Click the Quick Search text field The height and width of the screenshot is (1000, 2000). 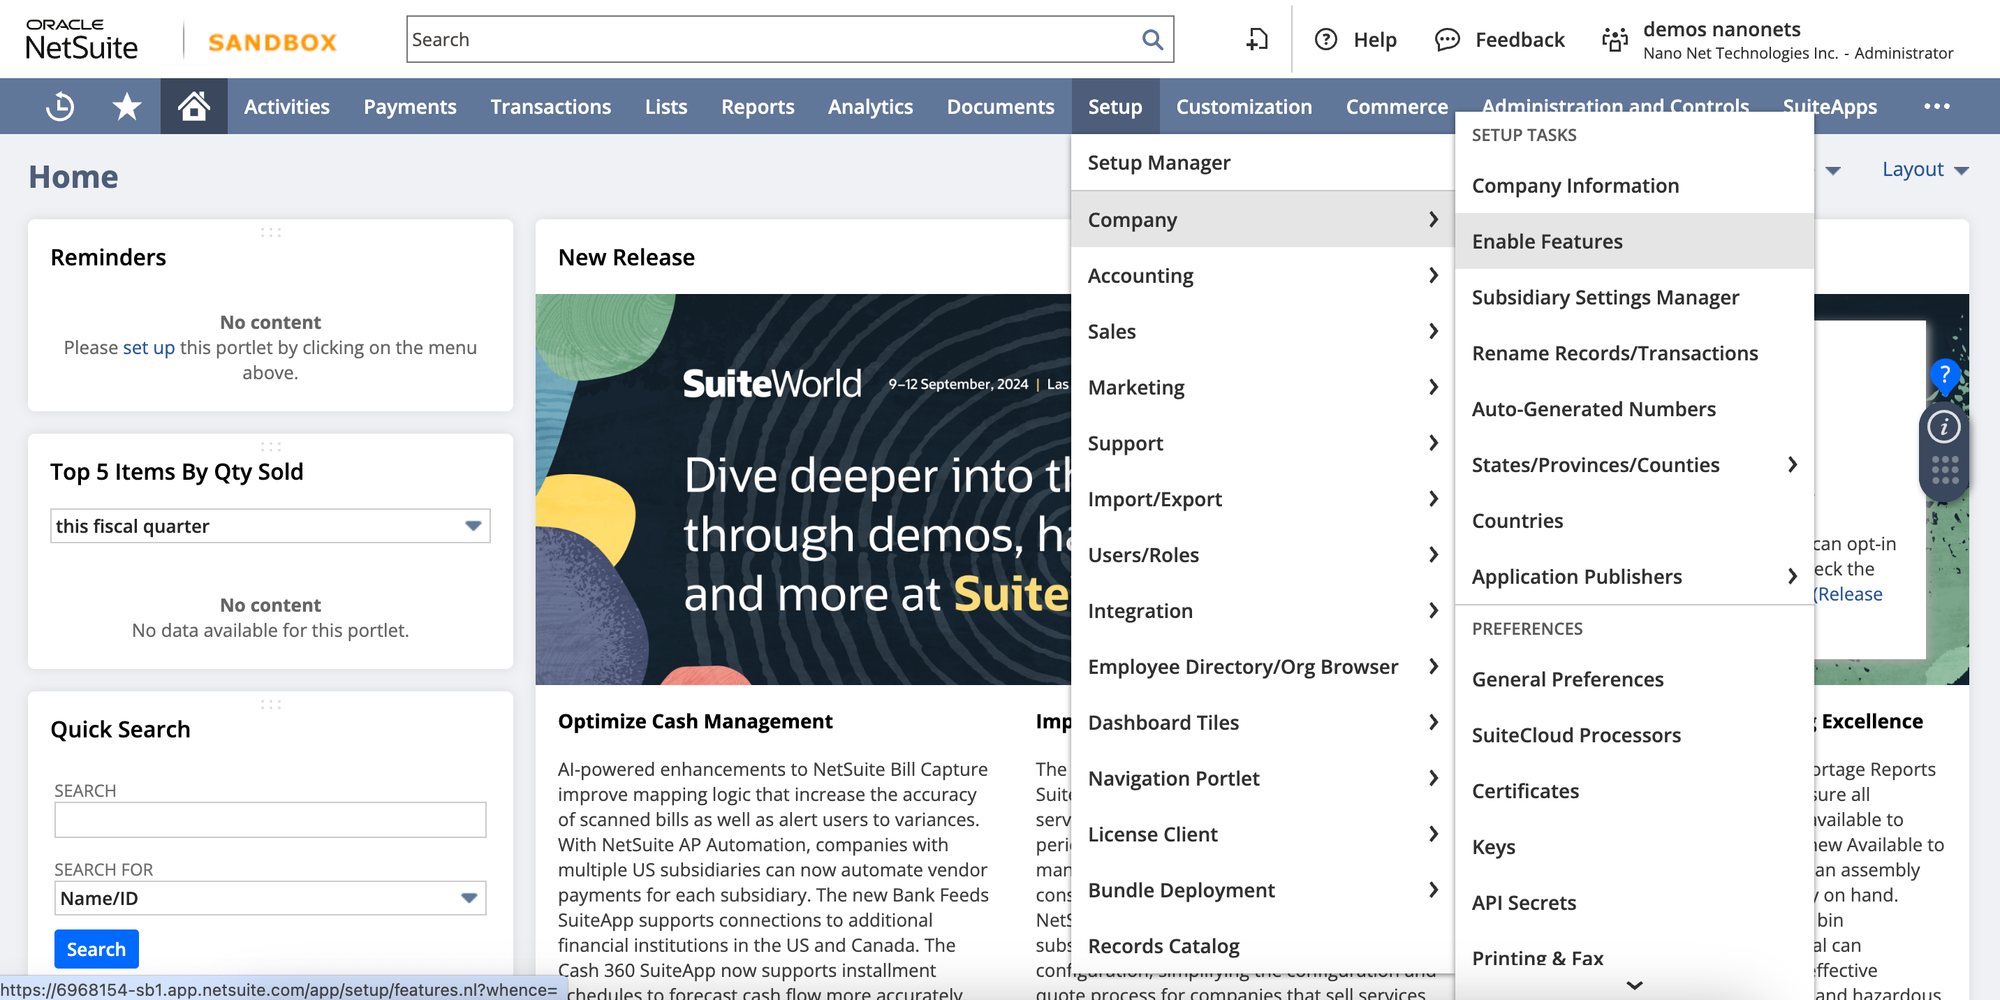pyautogui.click(x=270, y=820)
